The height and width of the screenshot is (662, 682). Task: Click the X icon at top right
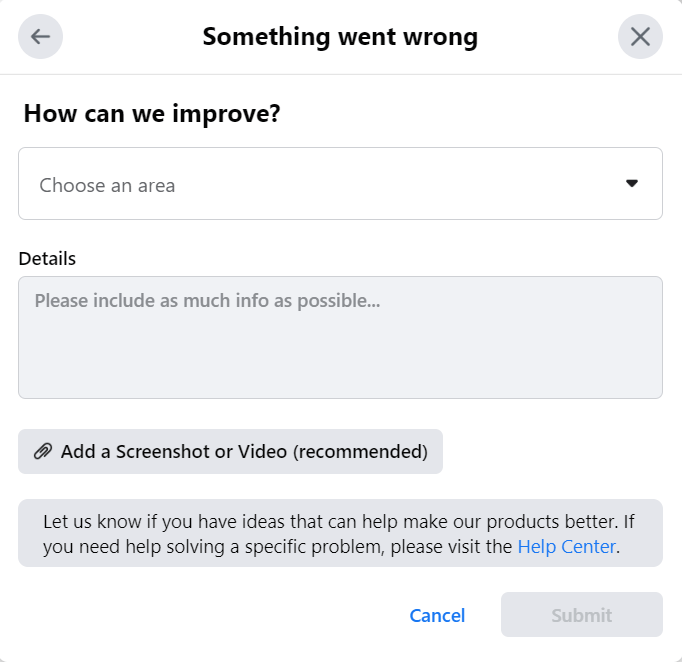640,37
